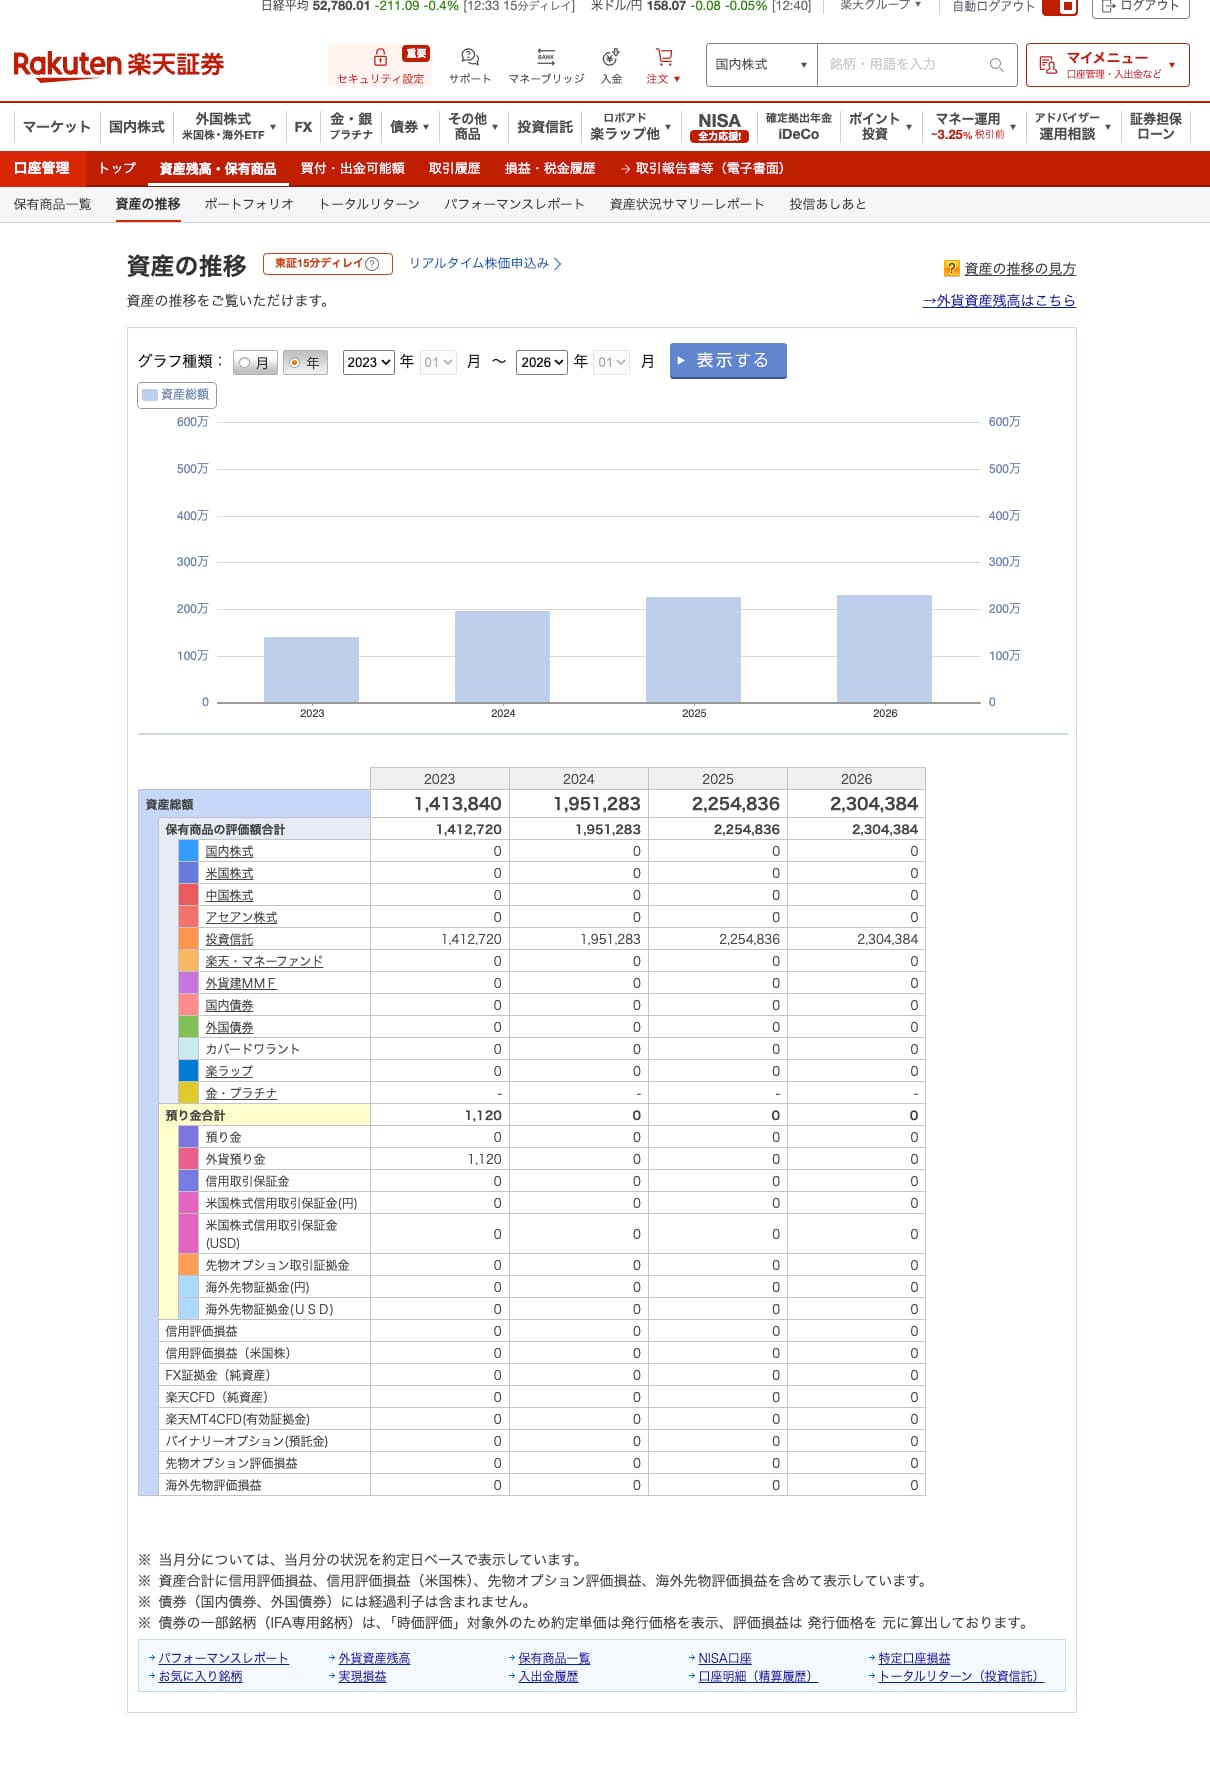Switch to the ポートフォリオ tab
Screen dimensions: 1210x1788
pos(249,204)
